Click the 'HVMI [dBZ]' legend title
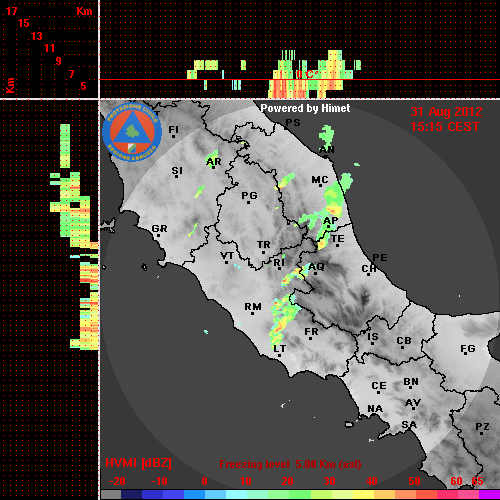Screen dimensions: 500x500 coord(138,463)
